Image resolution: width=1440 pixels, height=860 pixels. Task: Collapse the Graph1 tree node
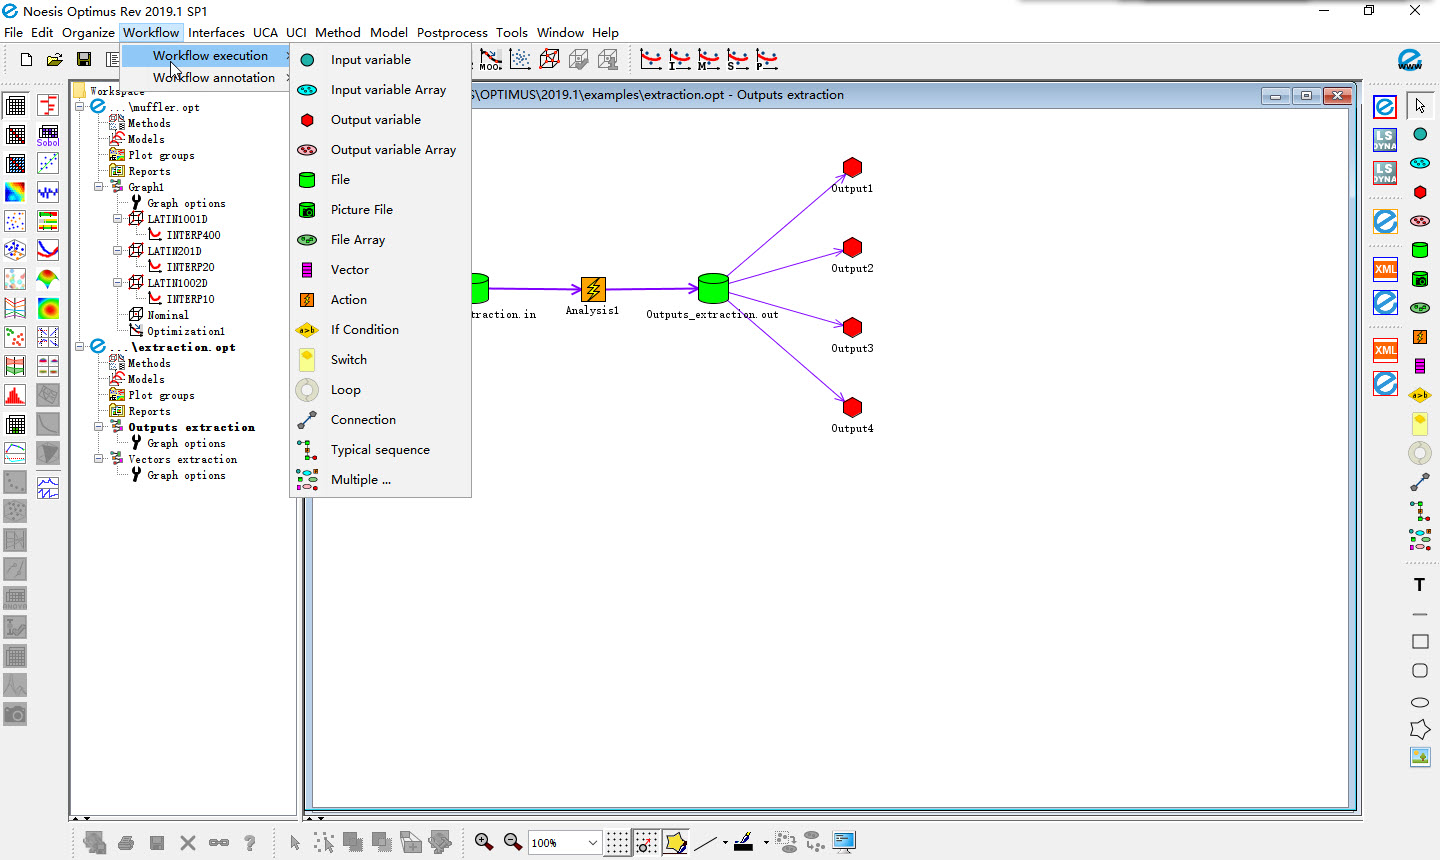point(99,187)
